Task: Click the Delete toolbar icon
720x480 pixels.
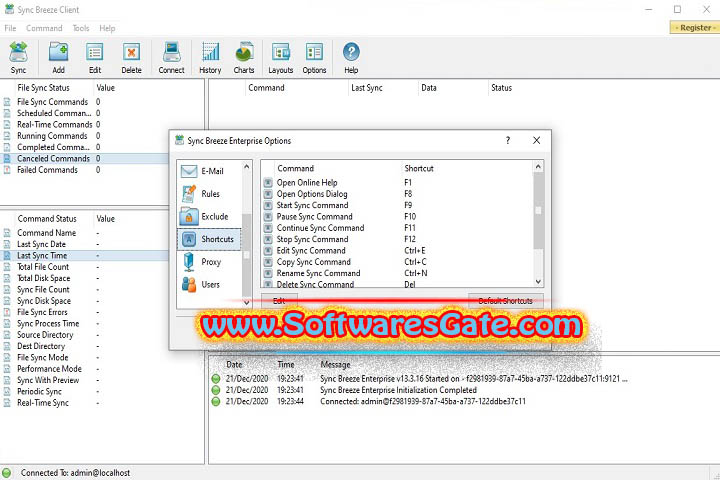Action: (x=131, y=57)
